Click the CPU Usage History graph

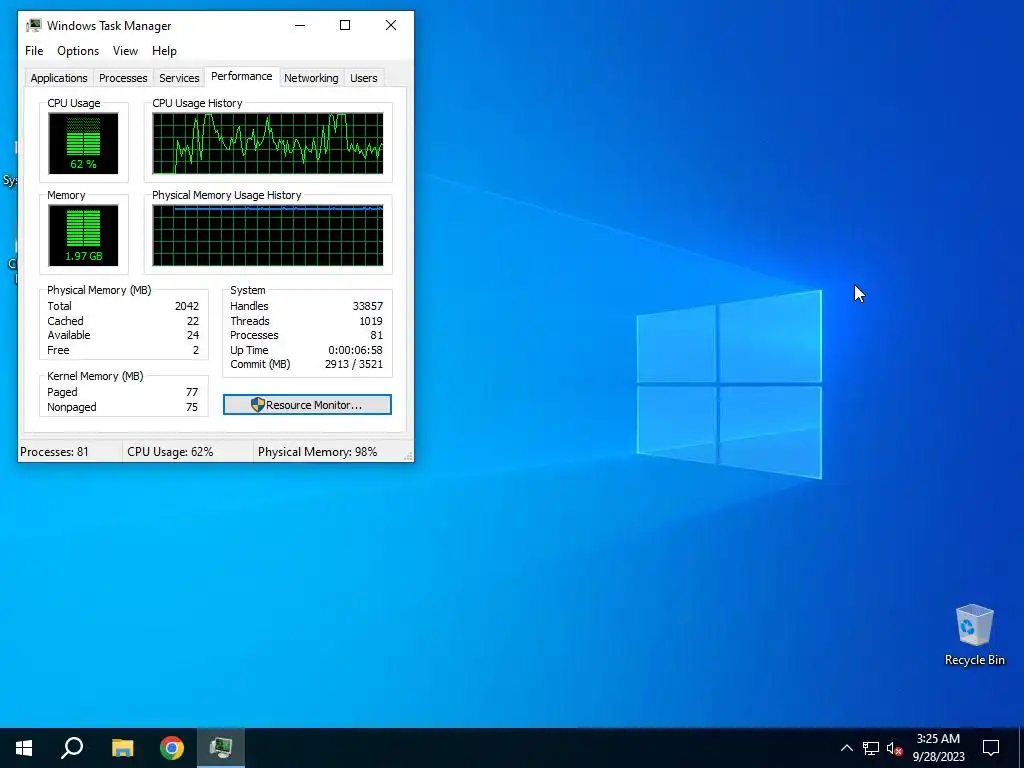pyautogui.click(x=268, y=143)
